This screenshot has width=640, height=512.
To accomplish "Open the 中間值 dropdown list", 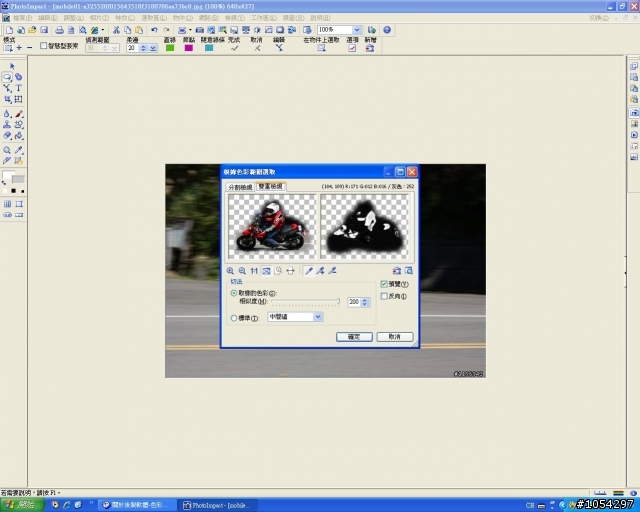I will 318,316.
